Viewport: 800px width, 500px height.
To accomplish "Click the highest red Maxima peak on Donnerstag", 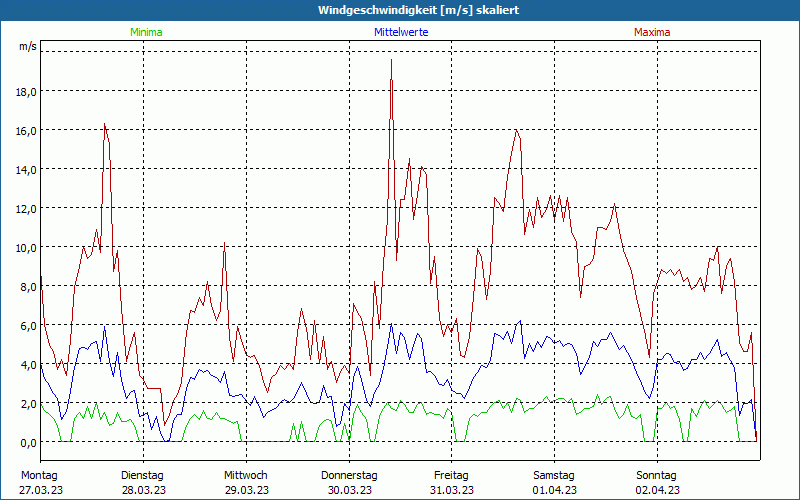I will coord(391,60).
